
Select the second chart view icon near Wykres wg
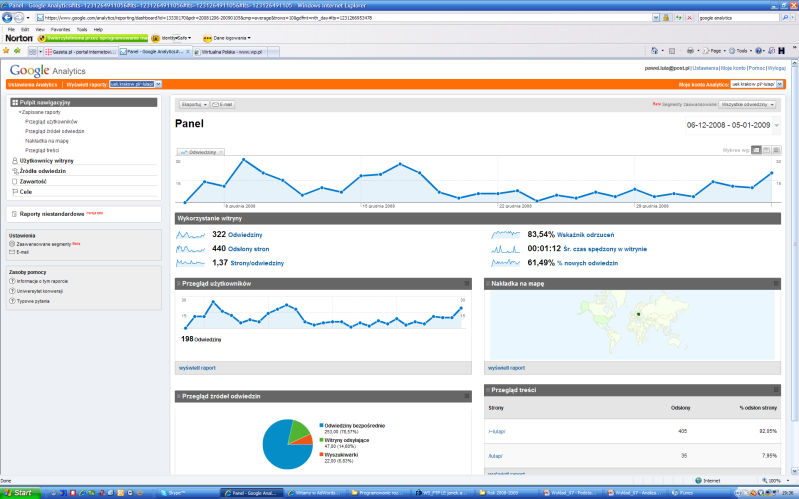(x=766, y=150)
